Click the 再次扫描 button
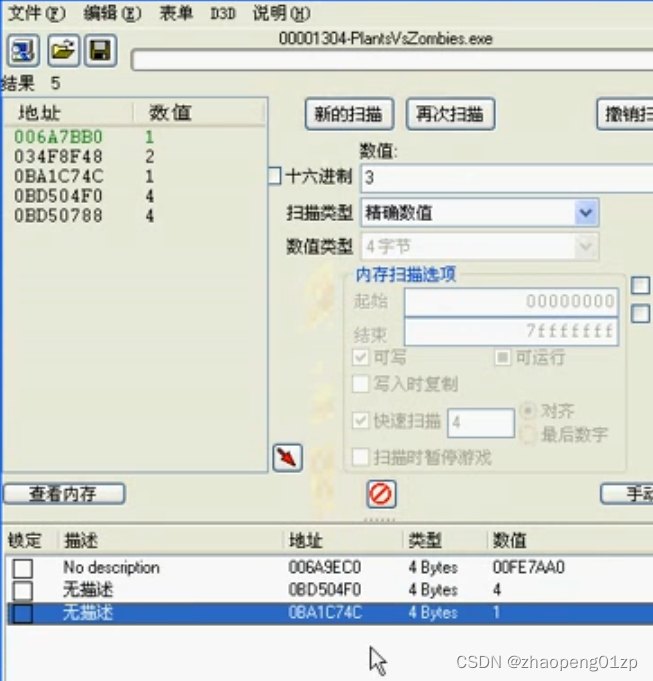Viewport: 653px width, 681px height. [450, 114]
